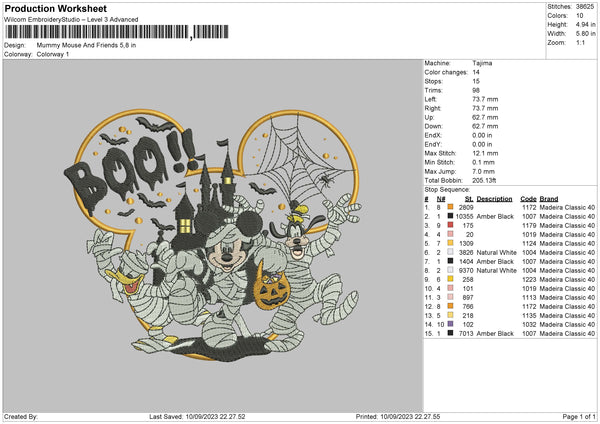
Task: Click the orange swatch in stop row 1
Action: (x=450, y=207)
